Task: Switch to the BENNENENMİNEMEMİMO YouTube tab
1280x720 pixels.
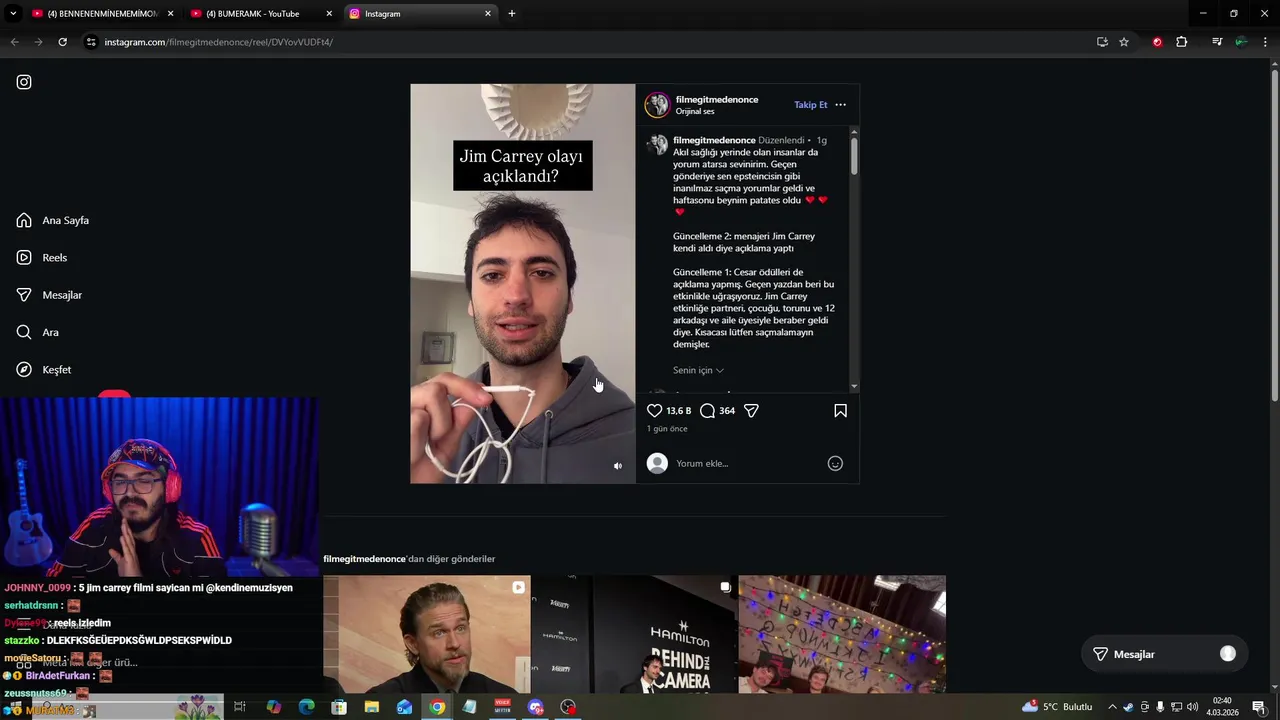Action: [x=101, y=14]
